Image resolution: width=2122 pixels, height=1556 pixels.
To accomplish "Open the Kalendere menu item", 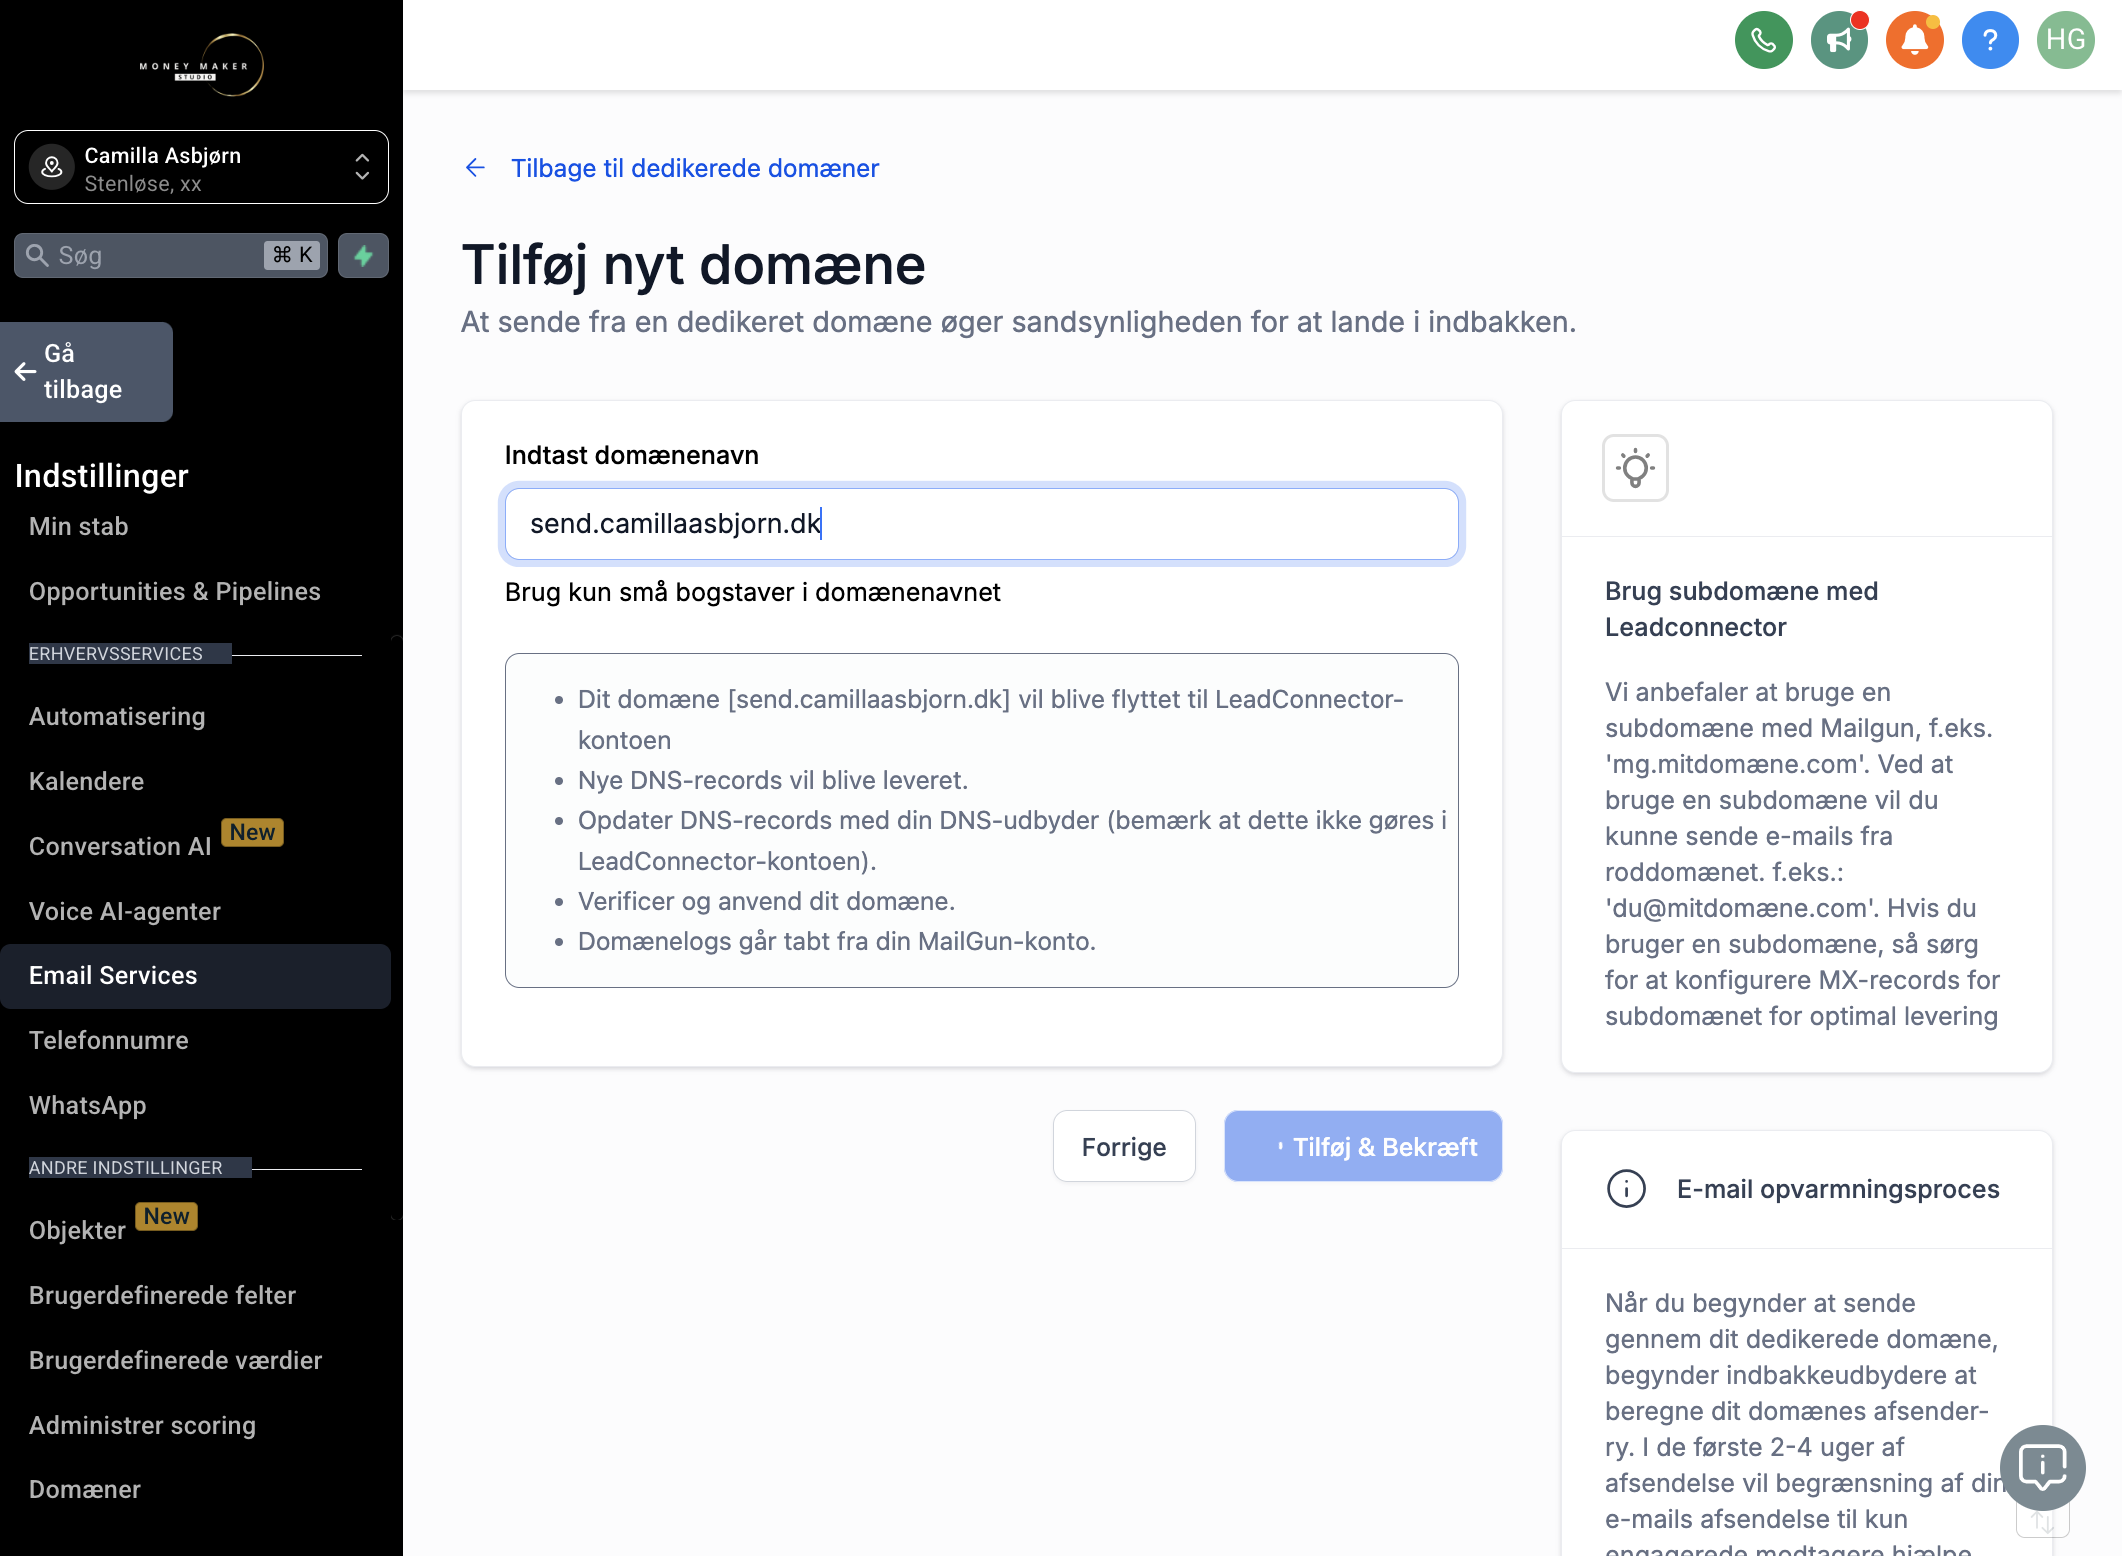I will pyautogui.click(x=86, y=781).
